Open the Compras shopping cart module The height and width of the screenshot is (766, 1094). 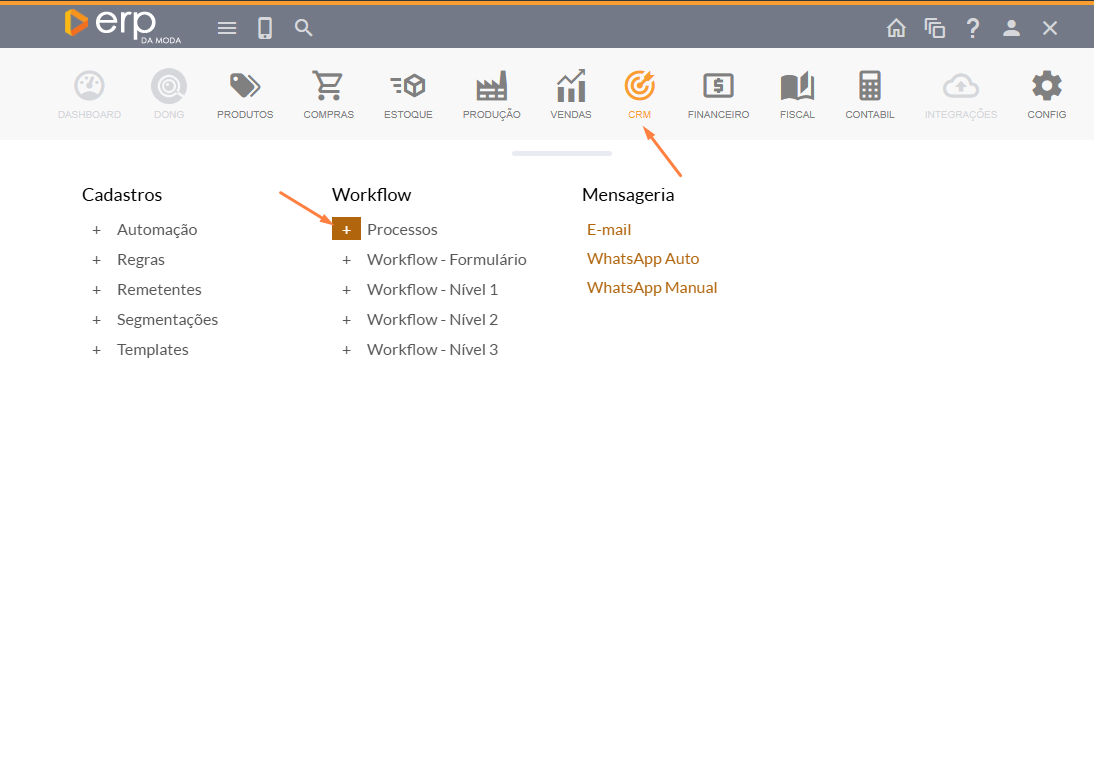coord(328,87)
